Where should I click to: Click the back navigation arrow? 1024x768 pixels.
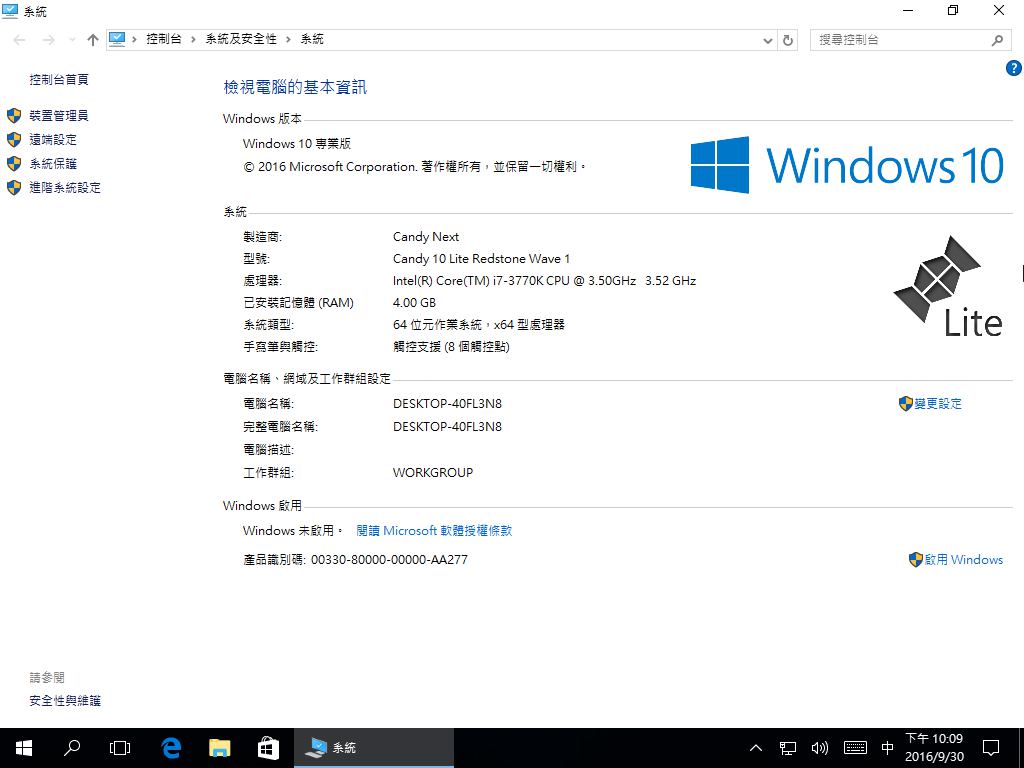[20, 40]
